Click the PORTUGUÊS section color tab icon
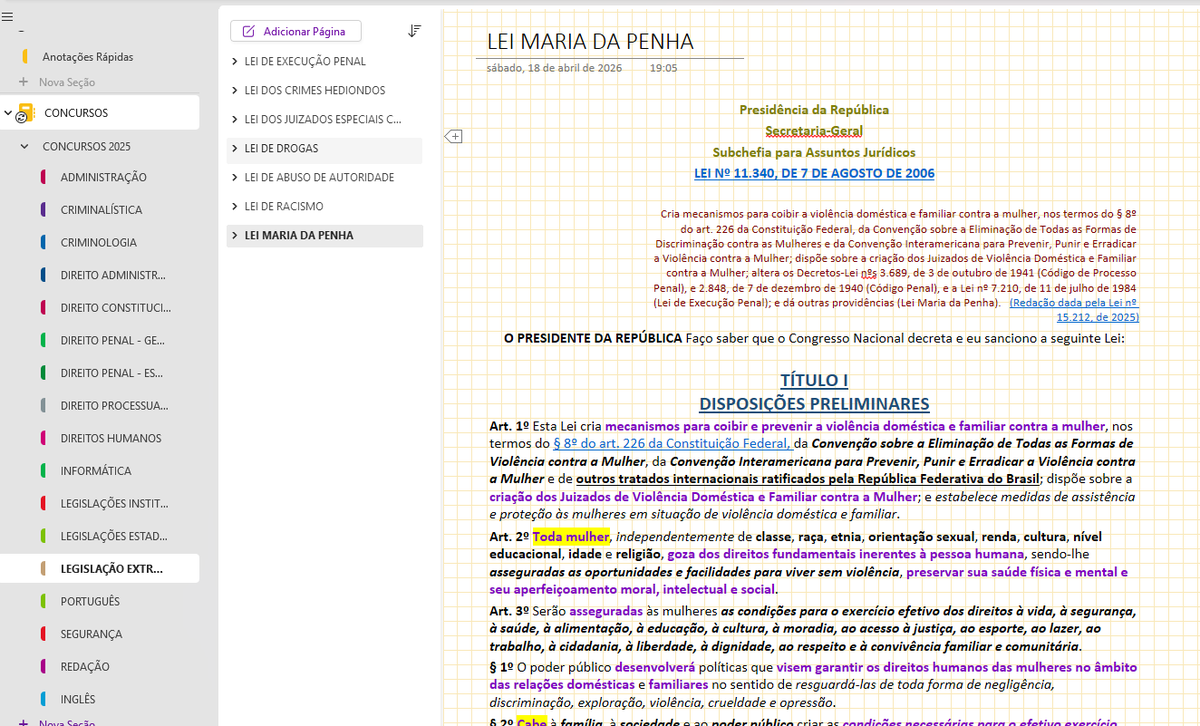 (44, 601)
